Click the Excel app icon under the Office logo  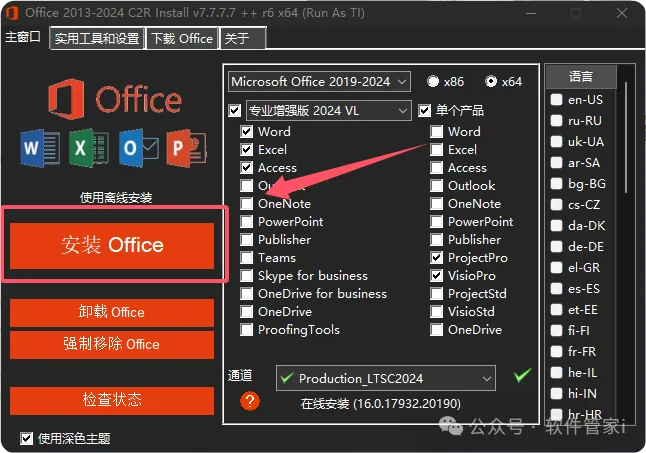click(89, 148)
